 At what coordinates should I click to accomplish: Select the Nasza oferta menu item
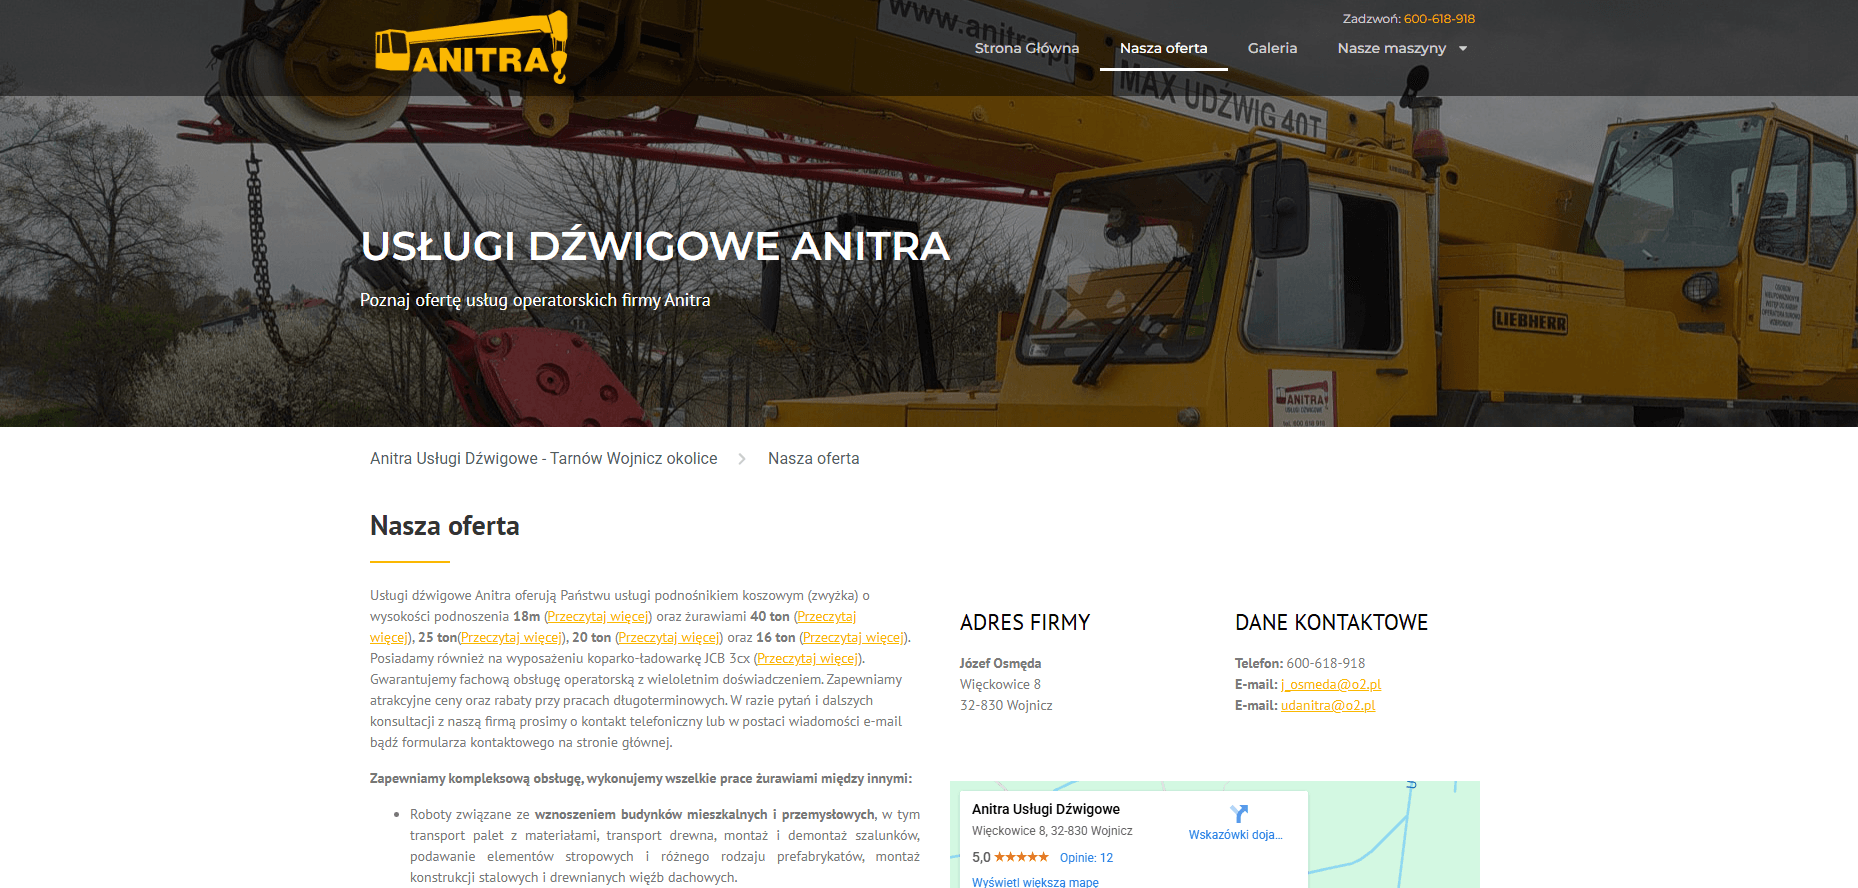(1164, 48)
